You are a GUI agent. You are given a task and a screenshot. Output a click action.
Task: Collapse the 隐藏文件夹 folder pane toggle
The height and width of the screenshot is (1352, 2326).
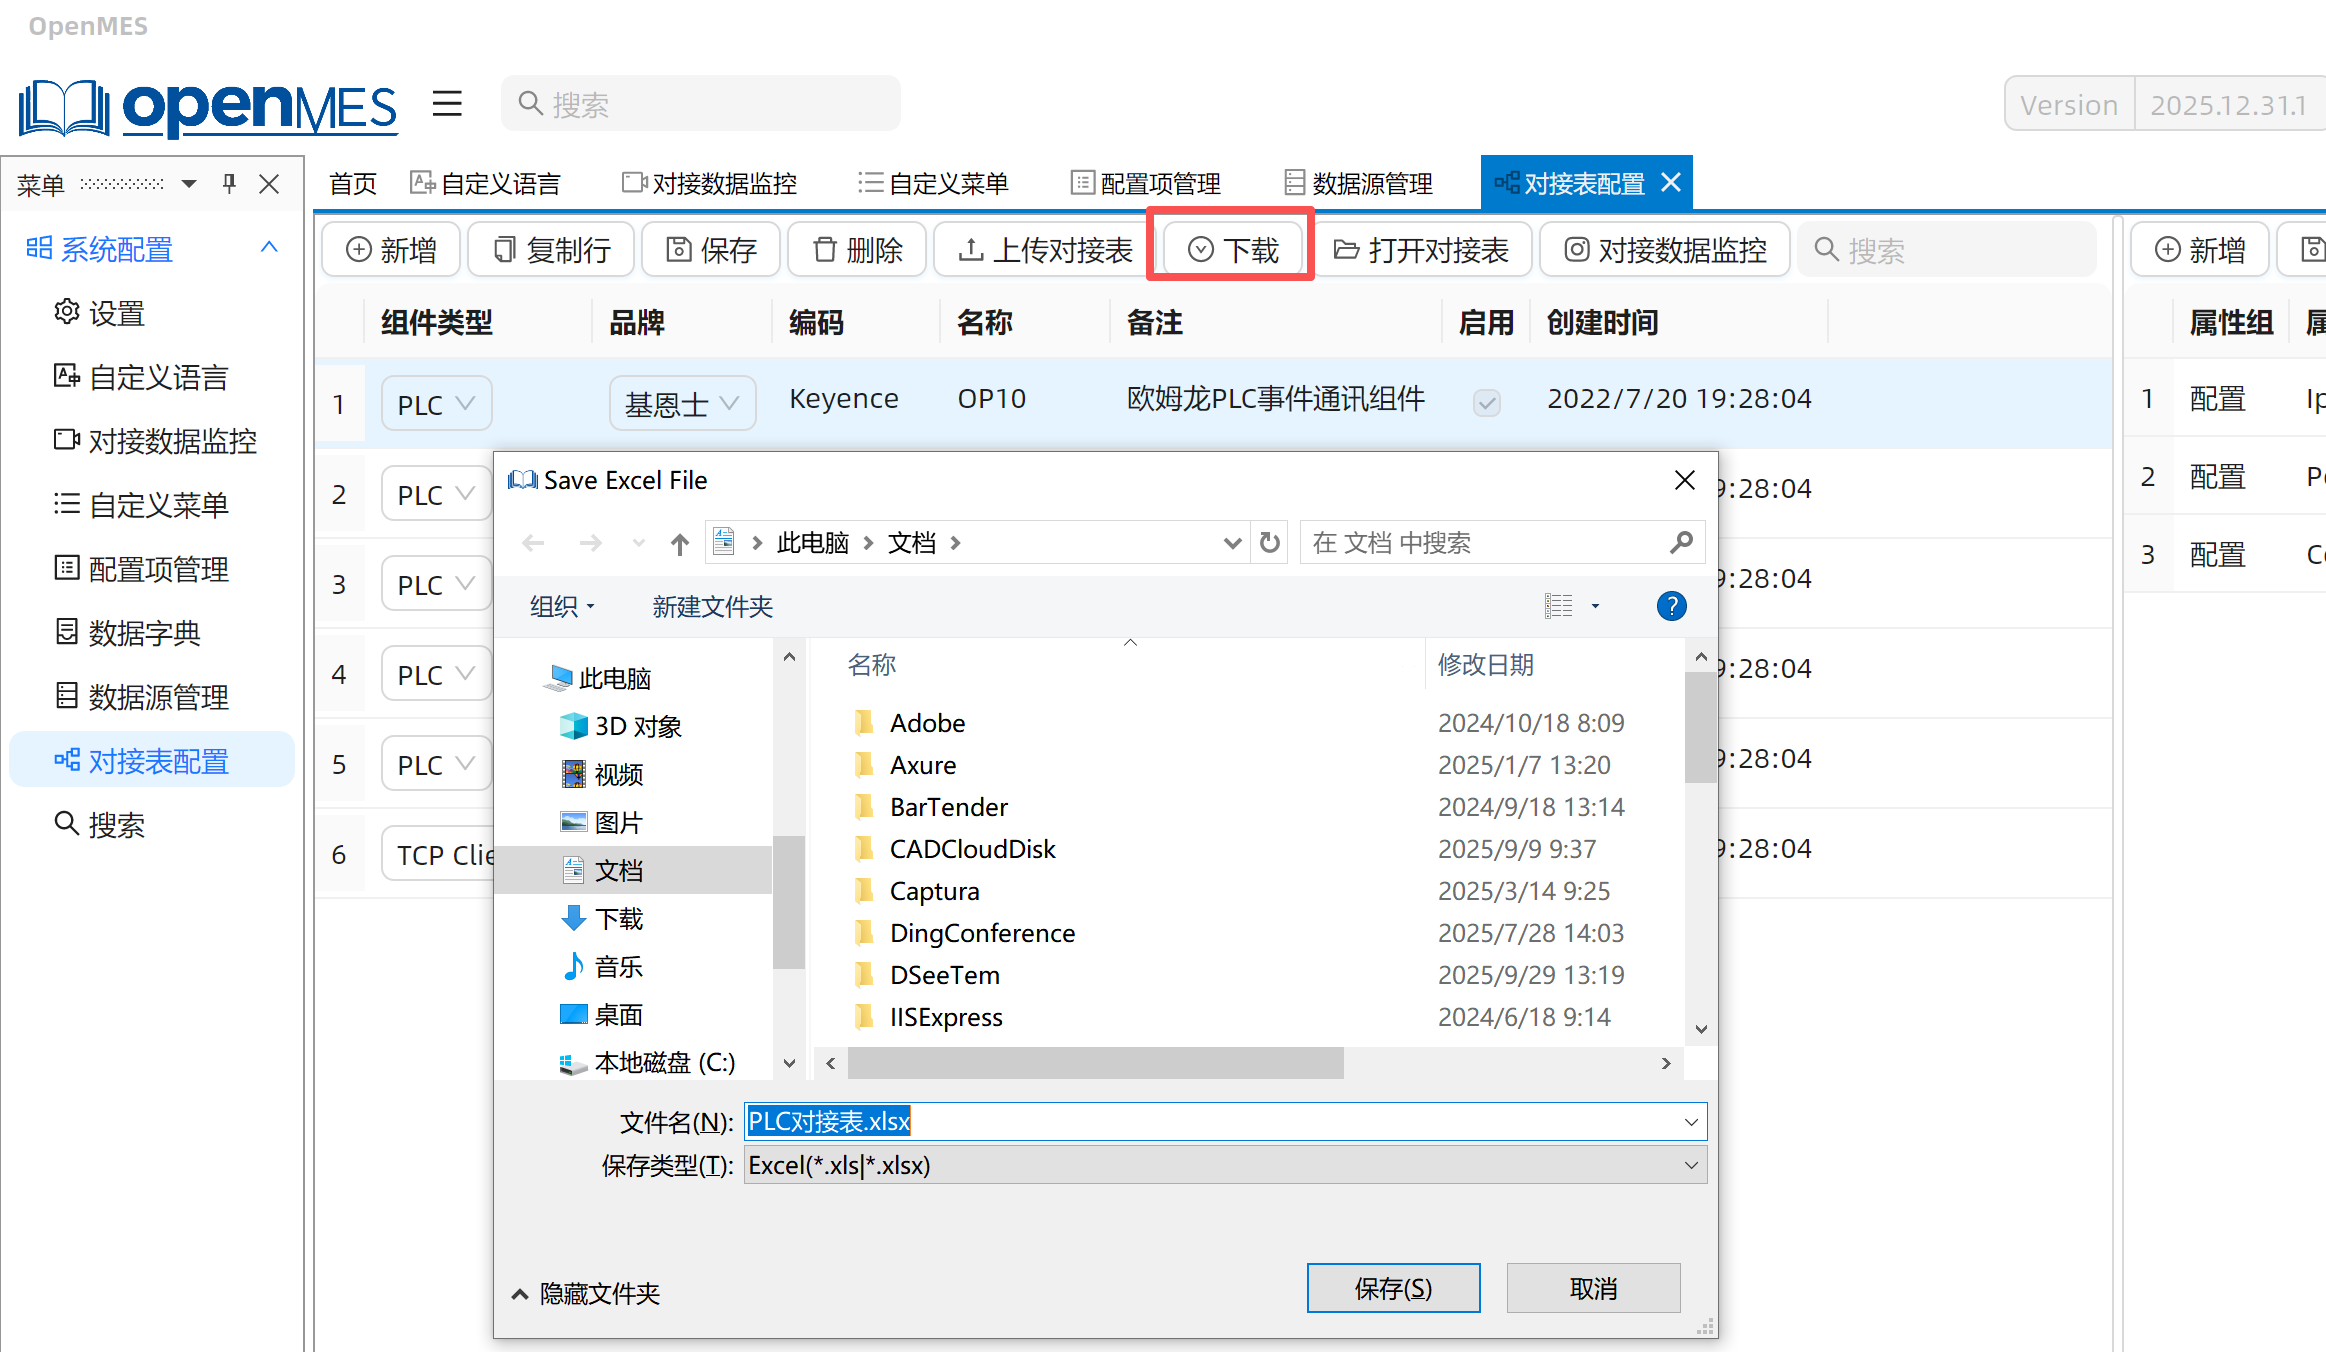click(585, 1293)
